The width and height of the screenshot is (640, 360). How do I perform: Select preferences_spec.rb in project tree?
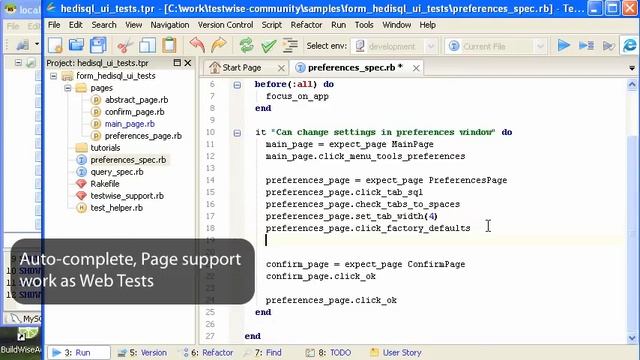point(128,160)
